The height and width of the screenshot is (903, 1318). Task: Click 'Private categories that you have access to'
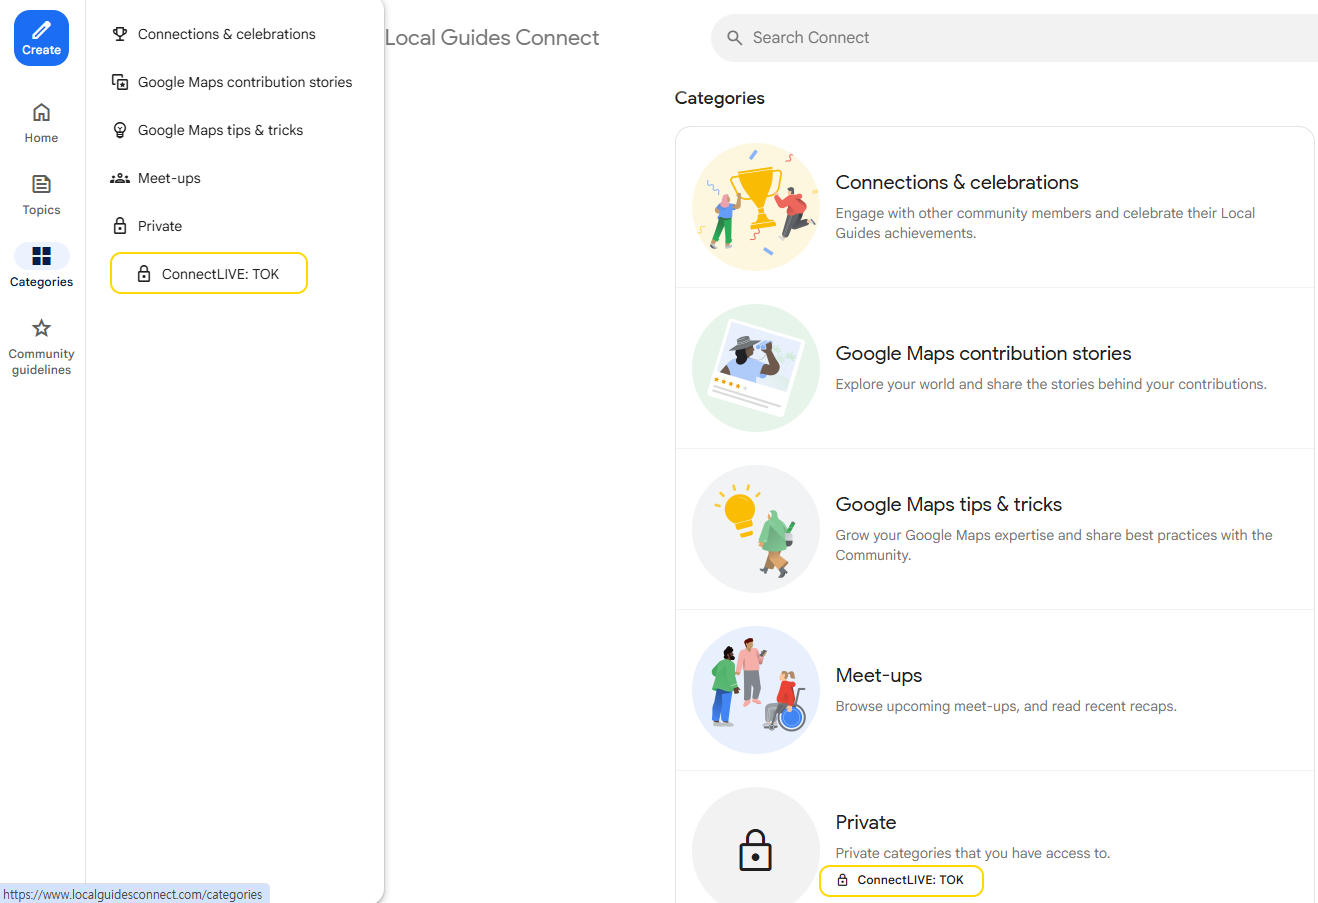click(973, 853)
